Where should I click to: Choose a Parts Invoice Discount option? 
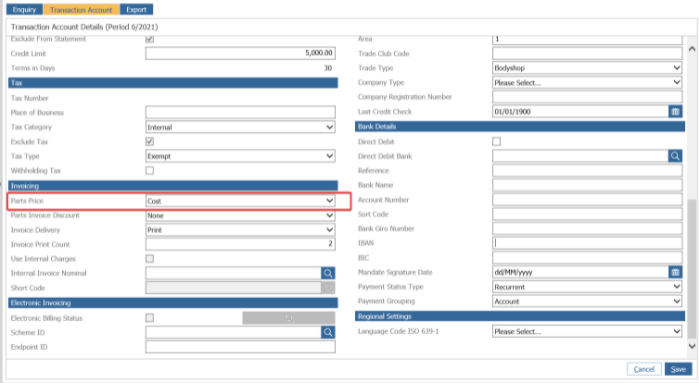click(x=240, y=215)
